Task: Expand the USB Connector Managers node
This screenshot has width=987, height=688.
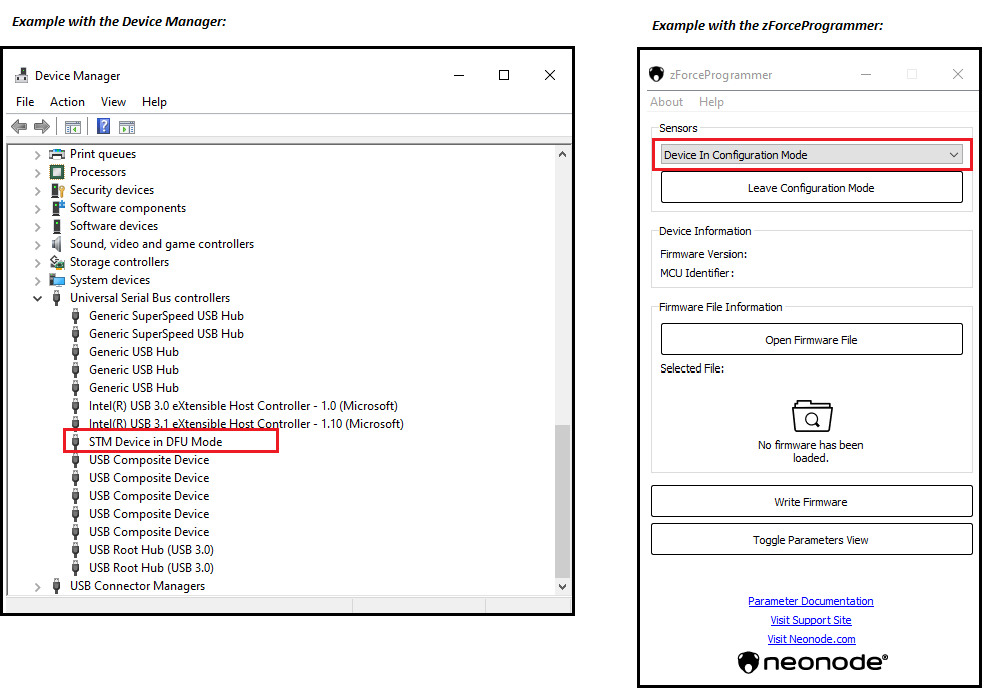Action: (x=38, y=586)
